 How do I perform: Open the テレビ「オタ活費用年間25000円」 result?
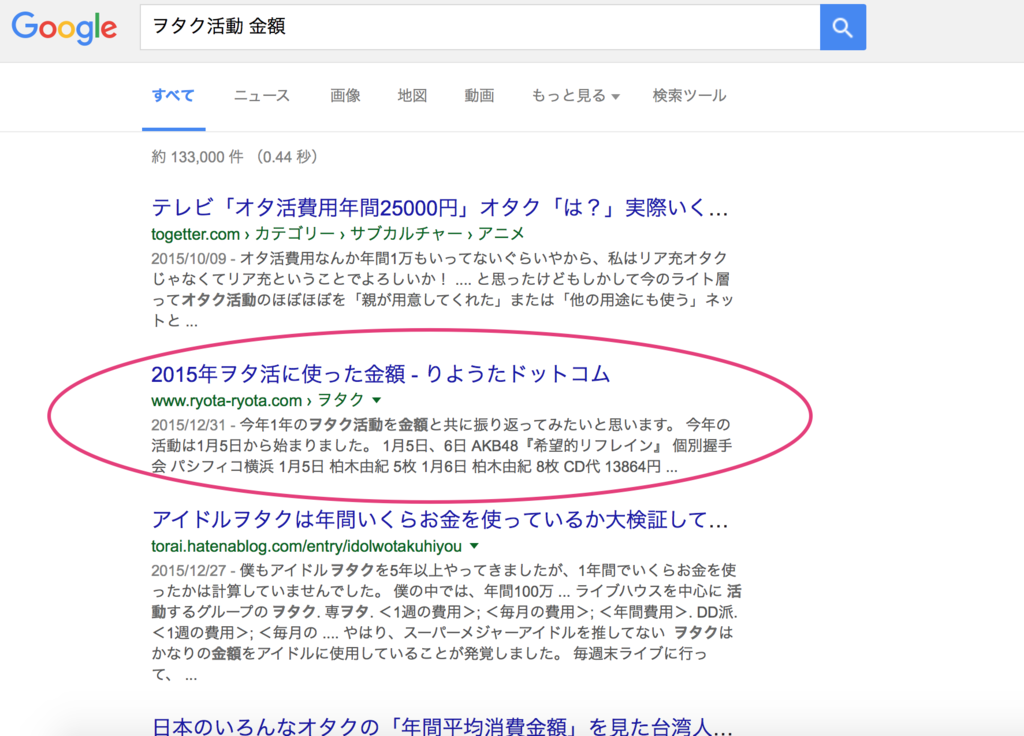pyautogui.click(x=440, y=208)
